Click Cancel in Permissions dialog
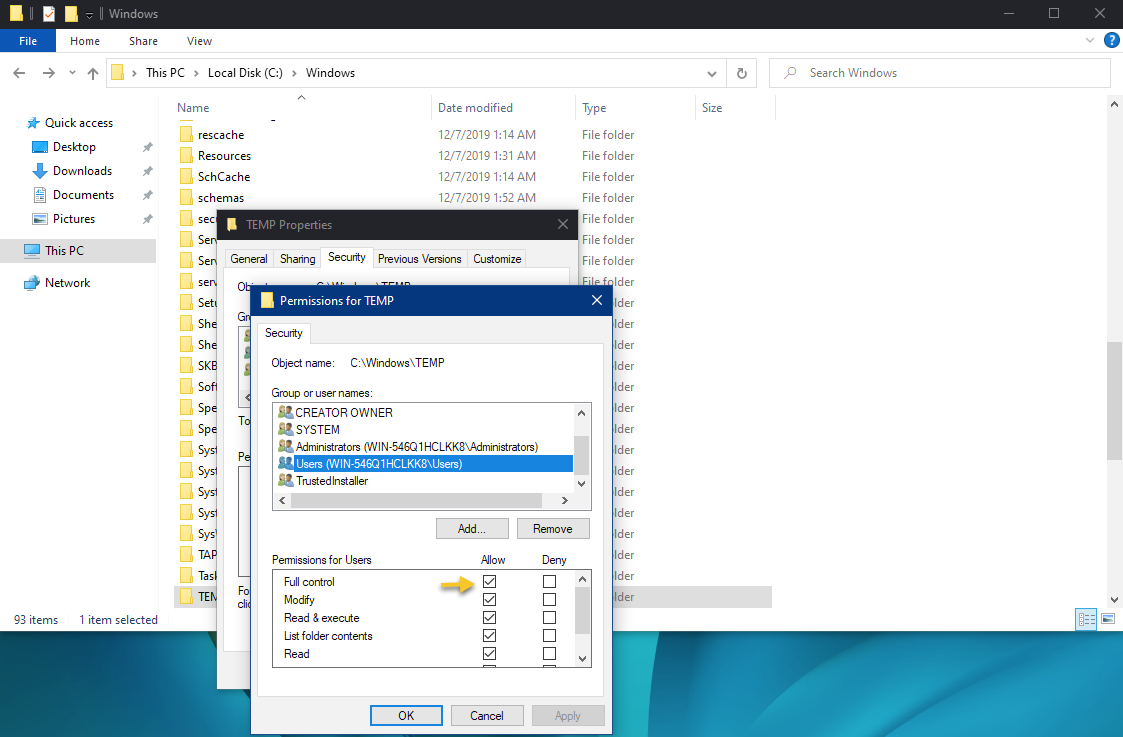The height and width of the screenshot is (737, 1123). point(487,716)
